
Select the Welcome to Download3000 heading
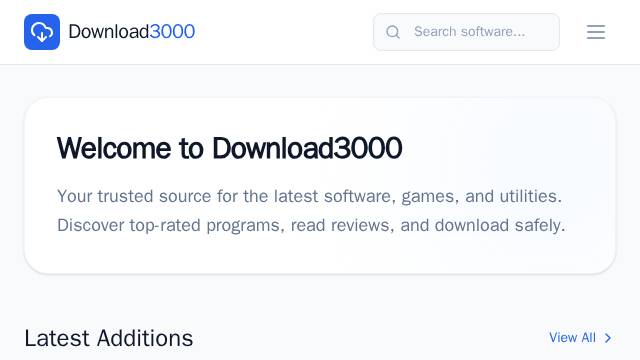[229, 148]
